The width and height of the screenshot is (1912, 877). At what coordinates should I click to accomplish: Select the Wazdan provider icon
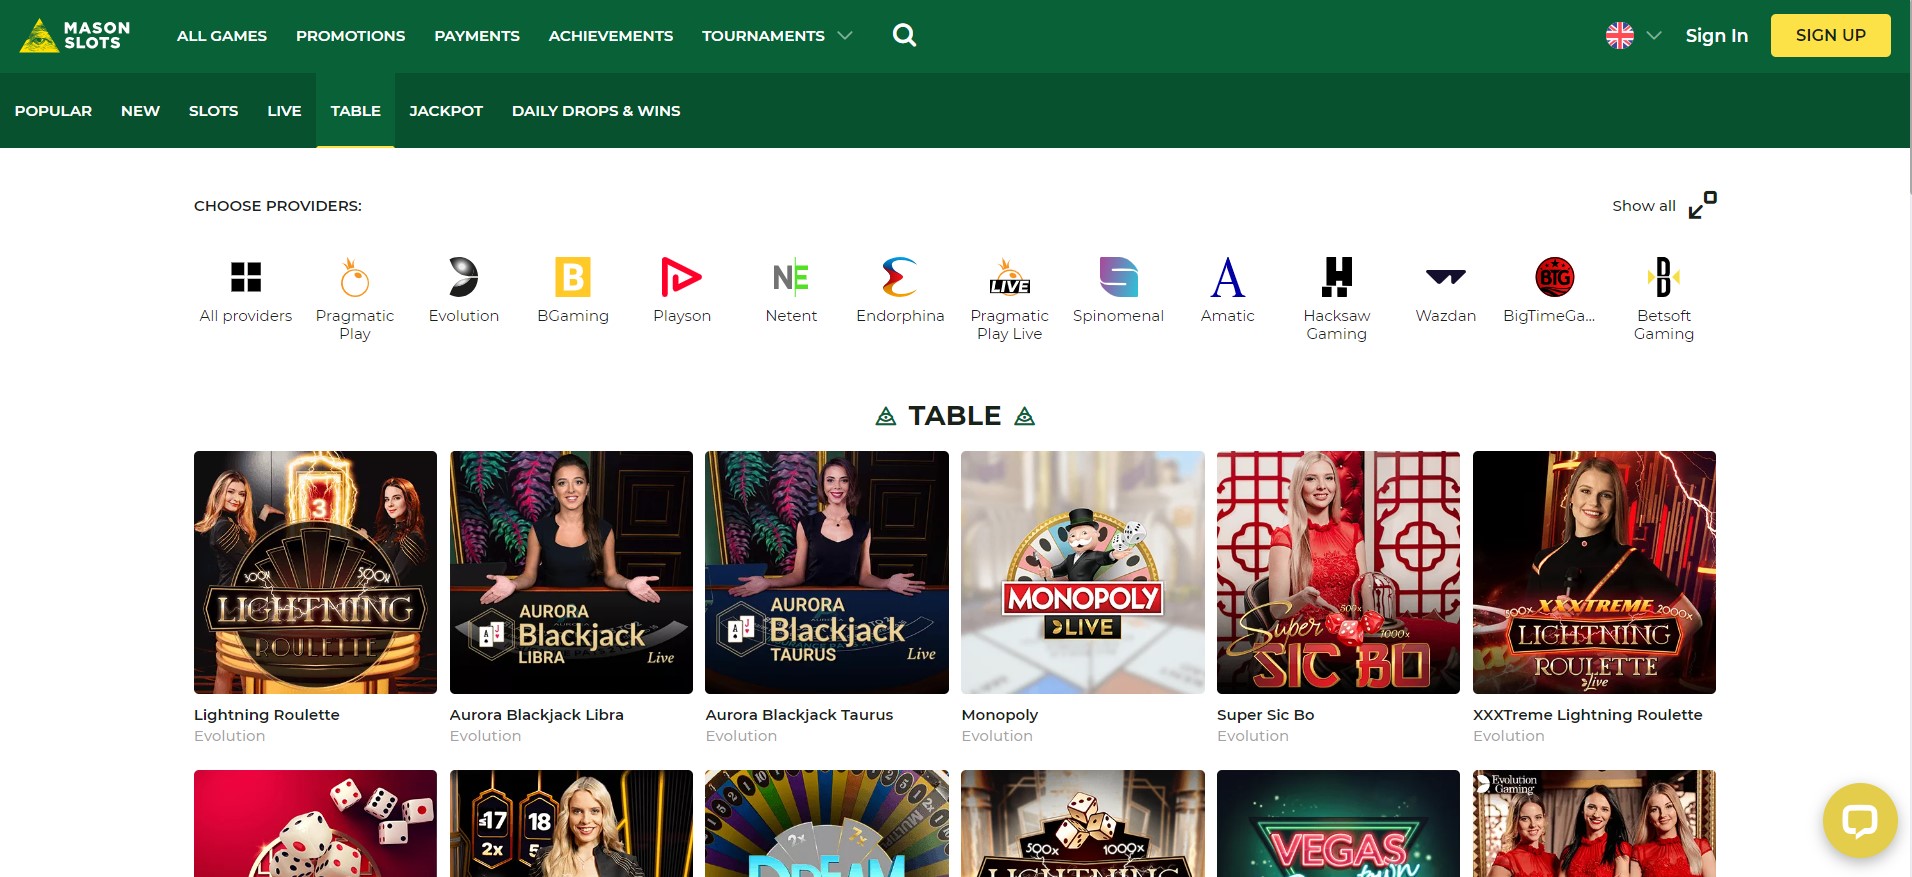pyautogui.click(x=1446, y=277)
